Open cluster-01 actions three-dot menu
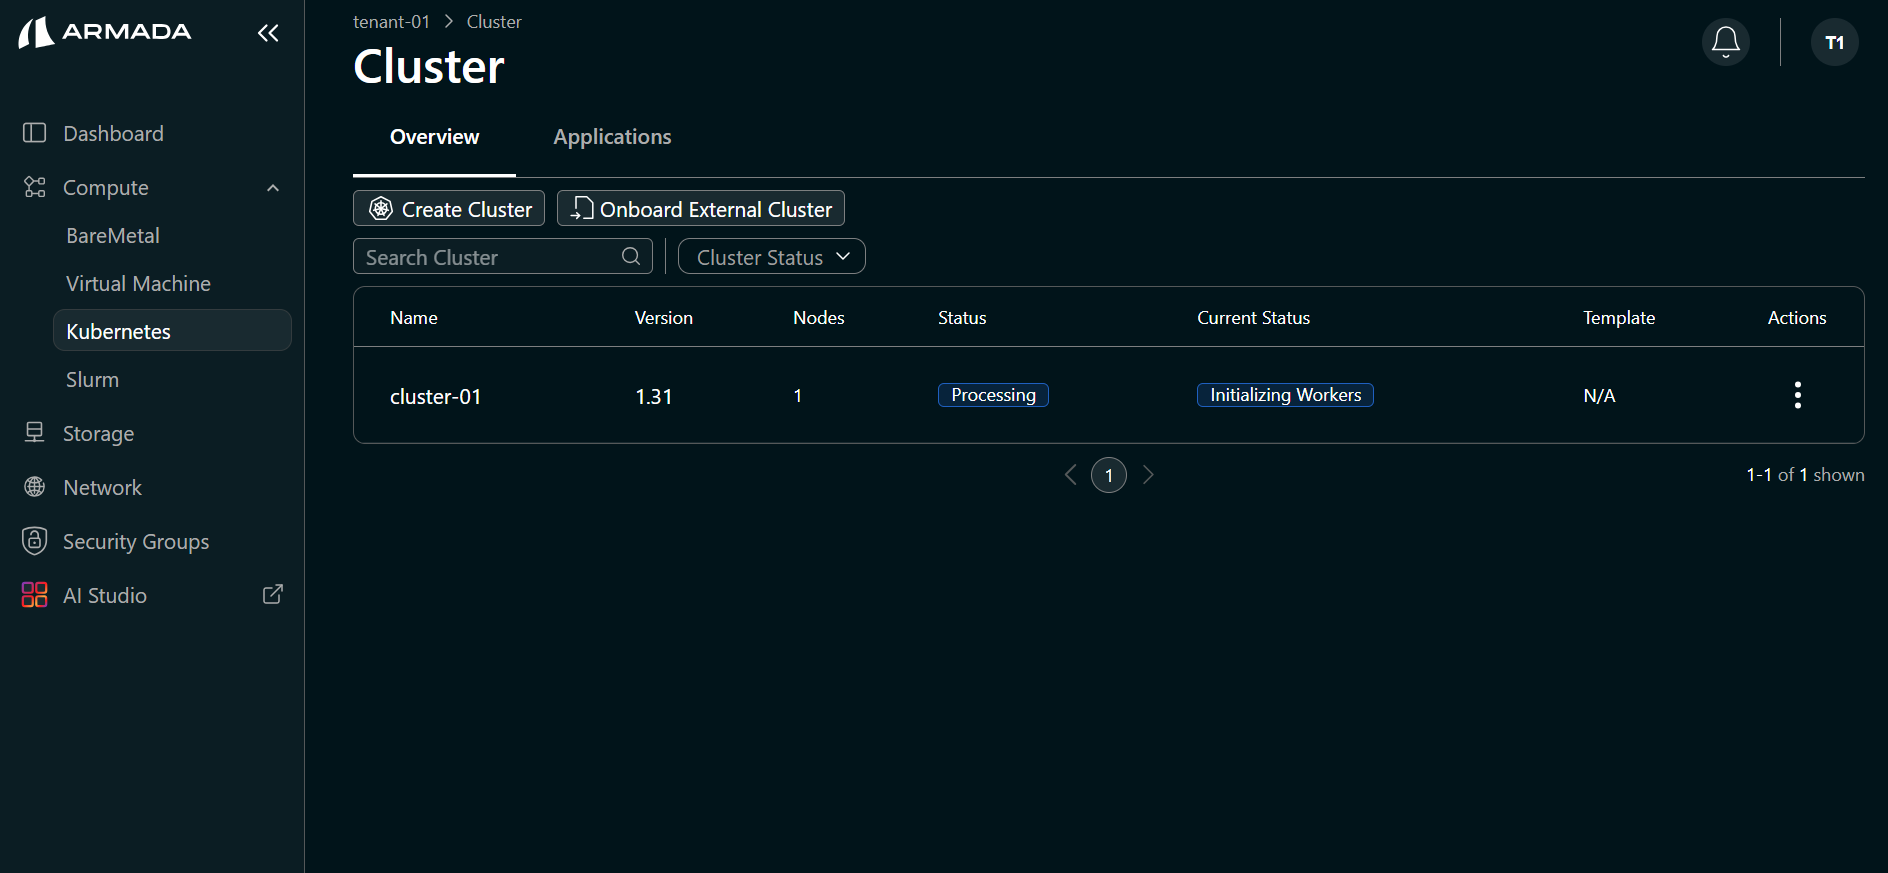 [1798, 395]
